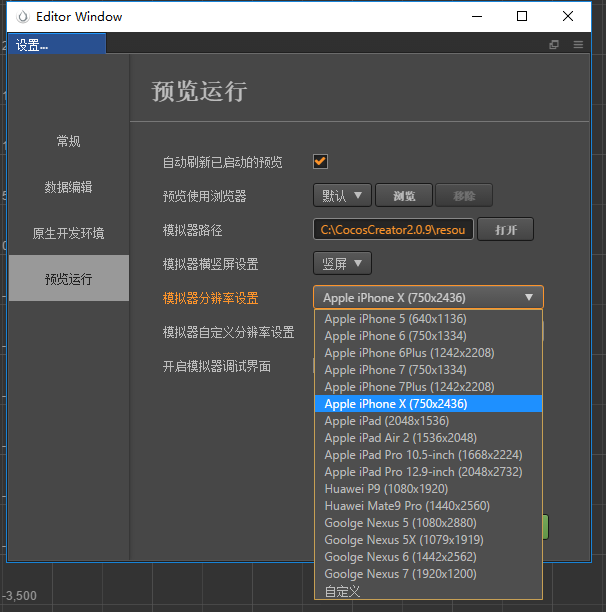Click the panel popout icon
Screen dimensions: 606x612
pos(554,44)
